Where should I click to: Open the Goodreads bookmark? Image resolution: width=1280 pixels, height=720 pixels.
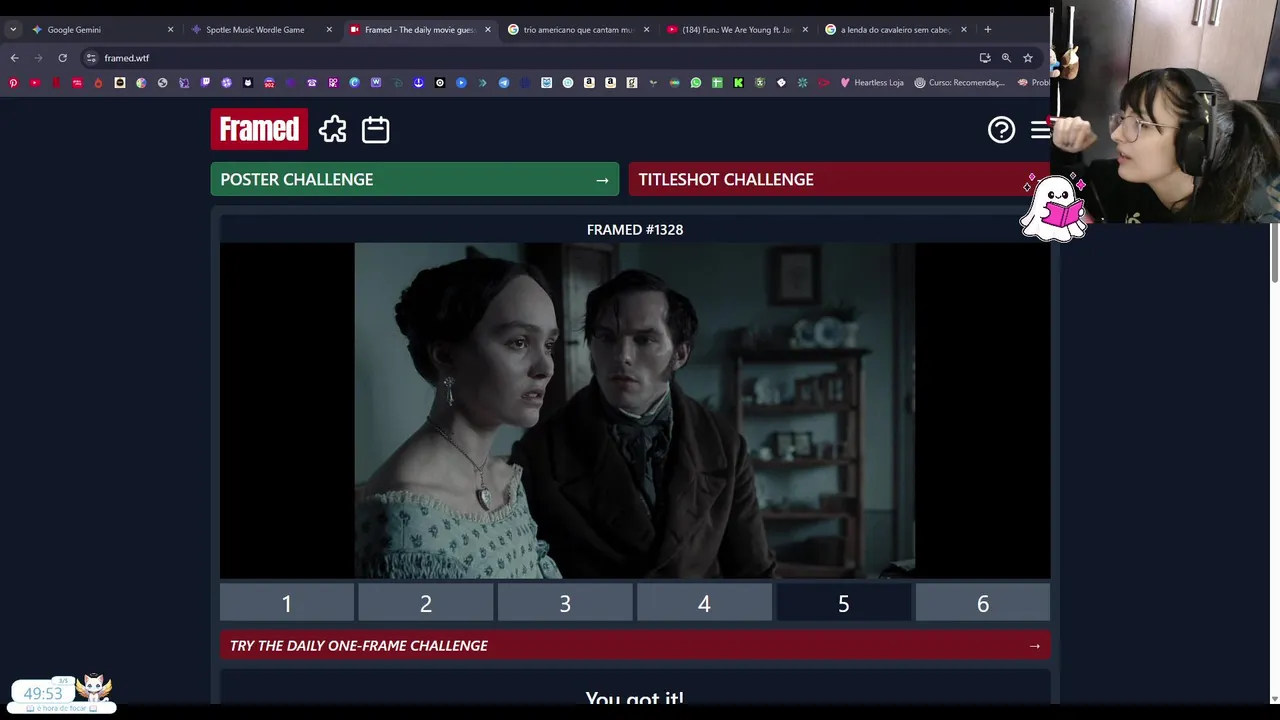(632, 83)
